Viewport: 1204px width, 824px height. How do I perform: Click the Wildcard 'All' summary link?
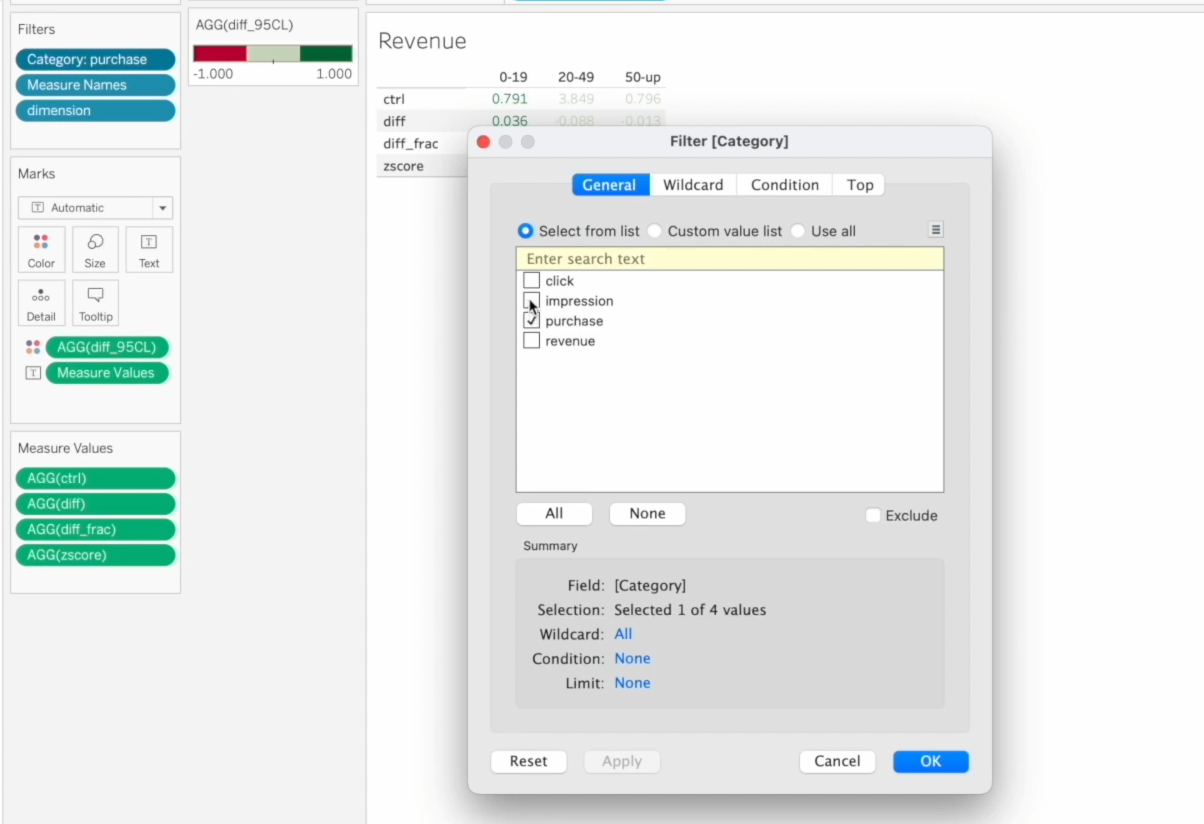623,634
